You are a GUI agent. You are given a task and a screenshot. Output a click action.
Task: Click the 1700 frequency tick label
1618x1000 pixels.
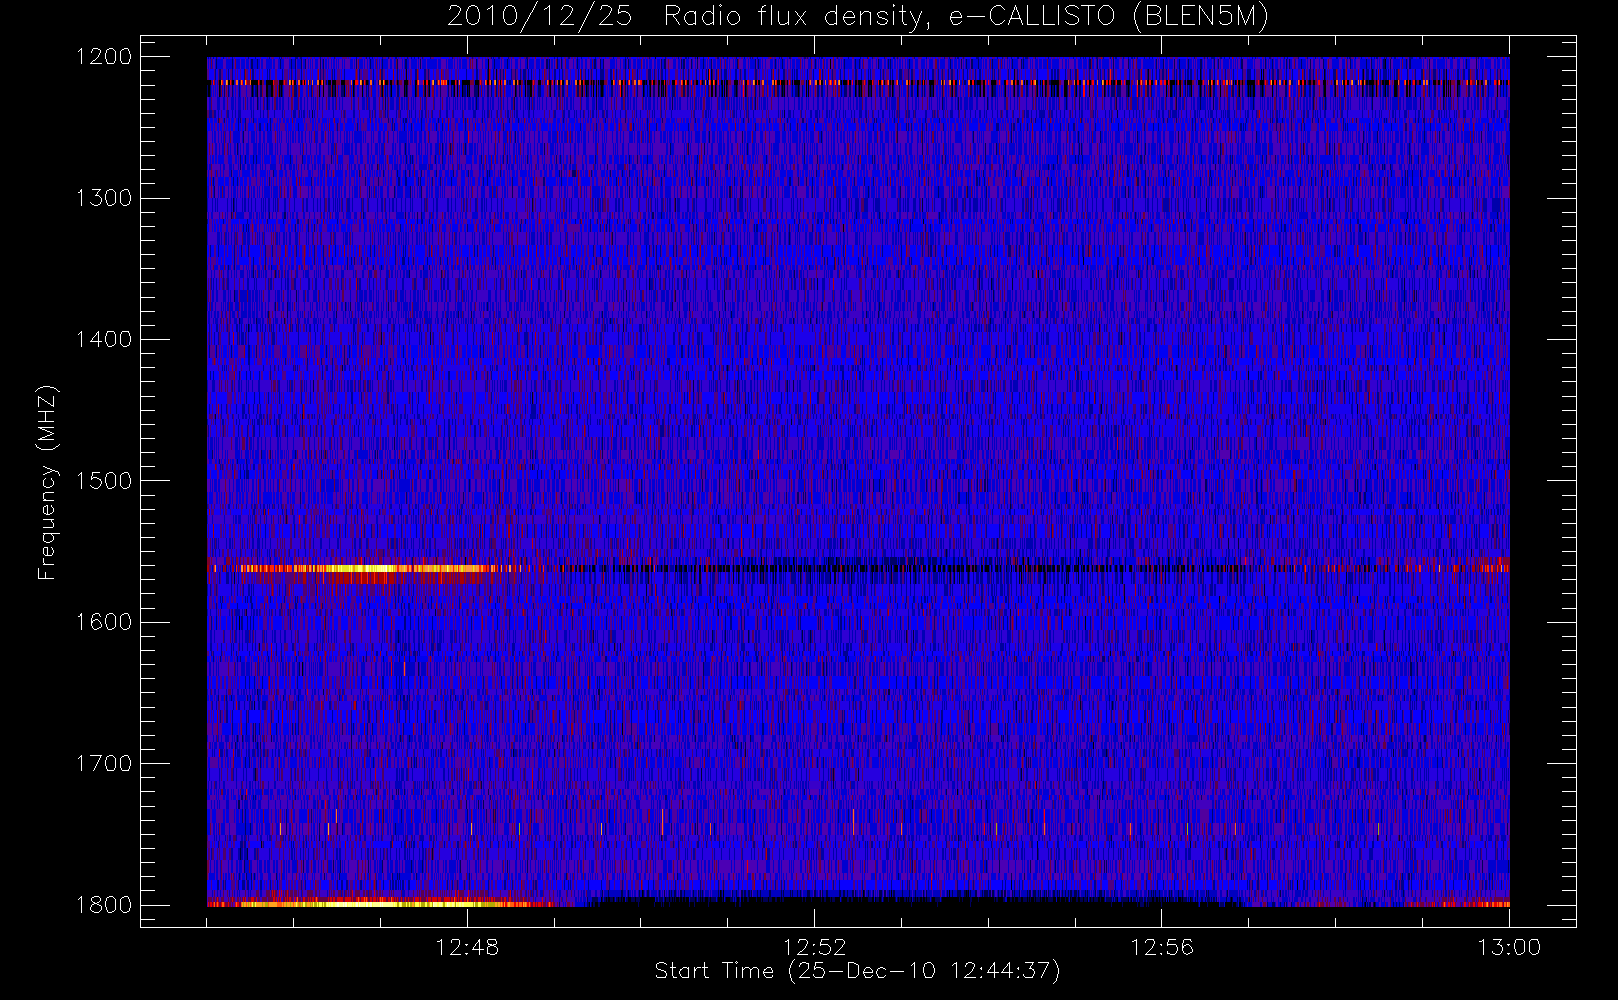(x=104, y=764)
